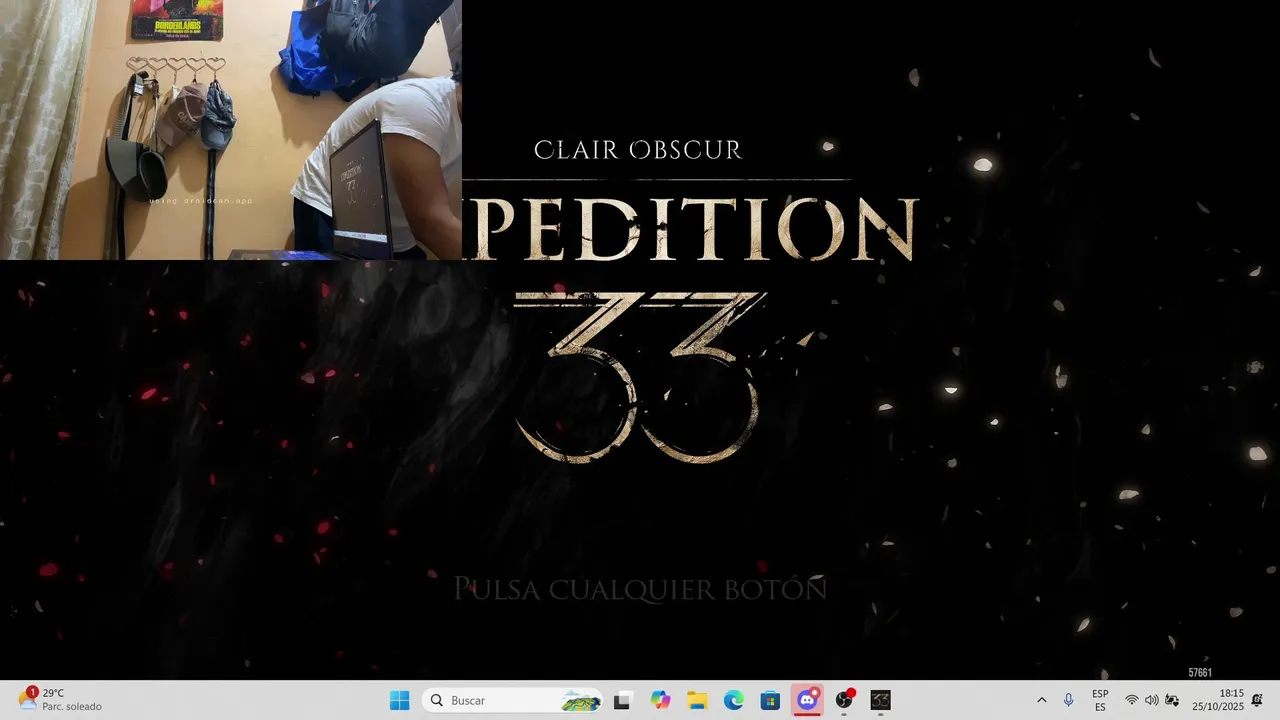1280x720 pixels.
Task: Click the webcam overlay feed
Action: coord(231,130)
